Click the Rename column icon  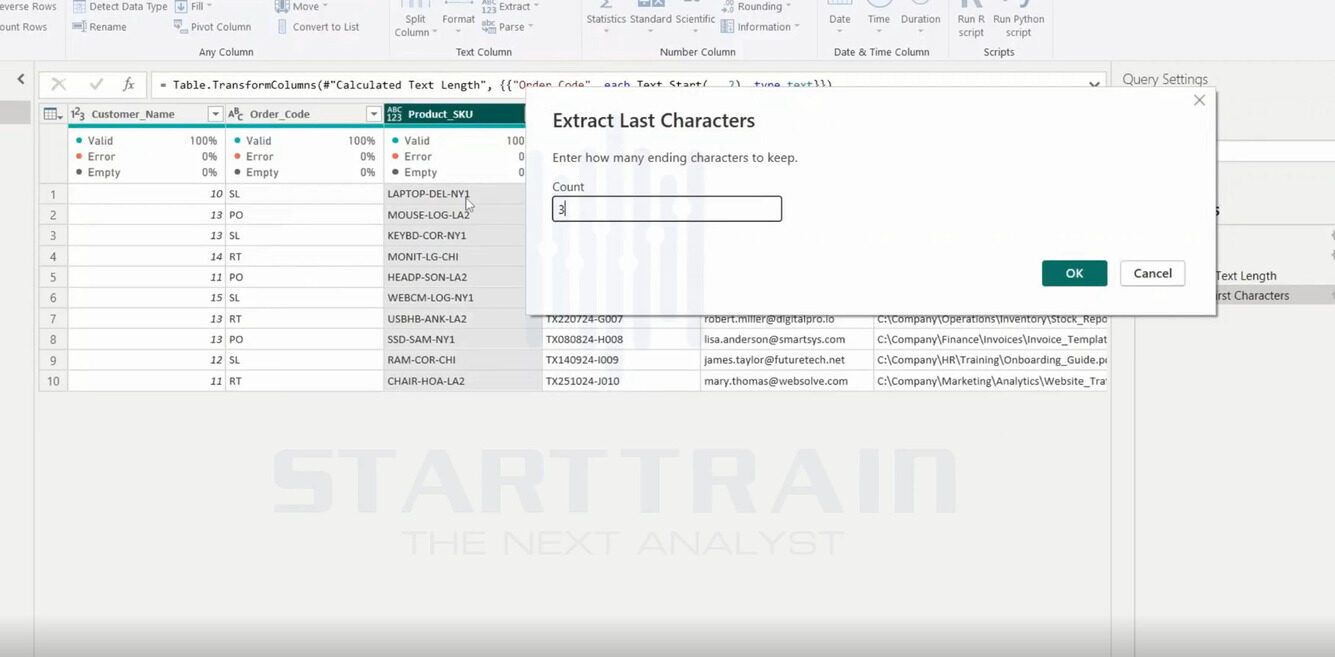tap(79, 27)
